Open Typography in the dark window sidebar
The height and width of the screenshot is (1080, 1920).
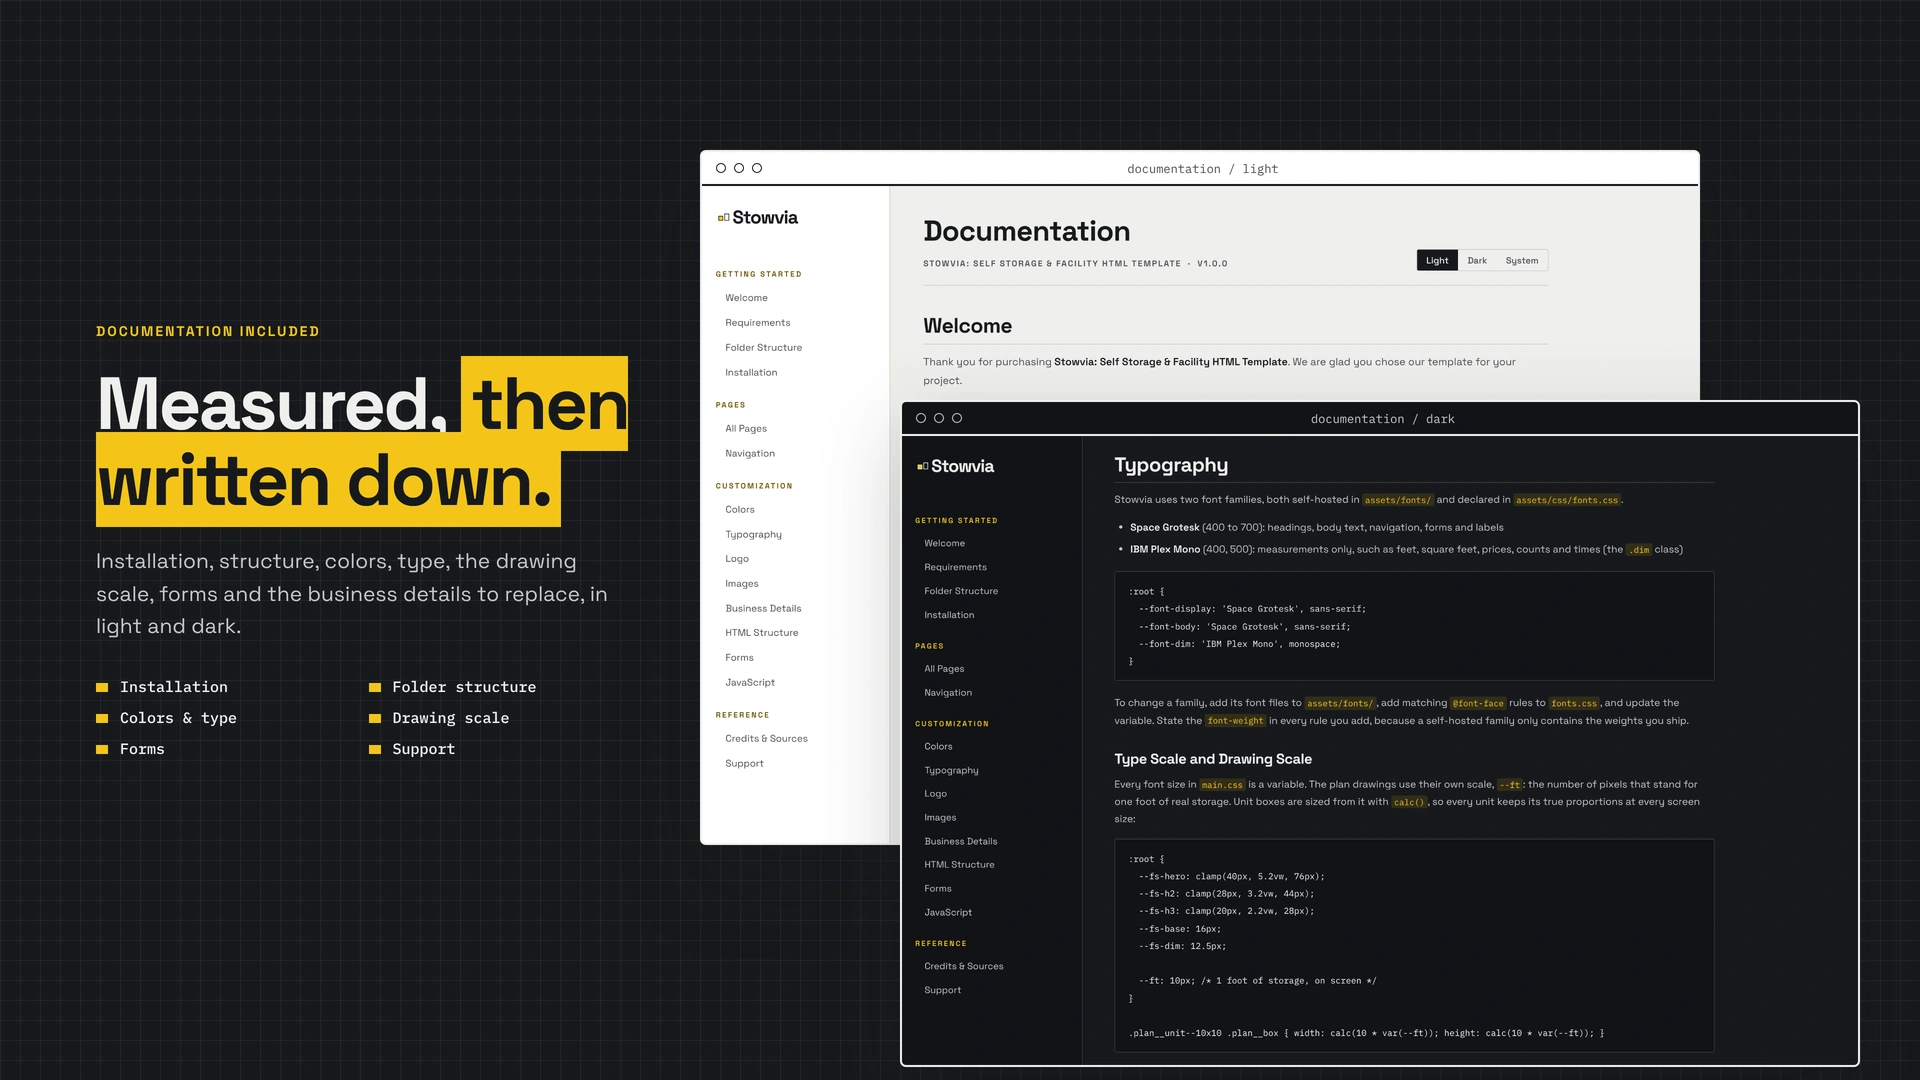coord(951,771)
